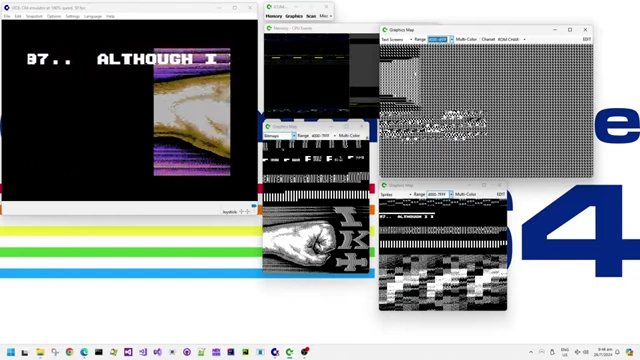Open the Memory menu in ICU64 window

point(273,16)
